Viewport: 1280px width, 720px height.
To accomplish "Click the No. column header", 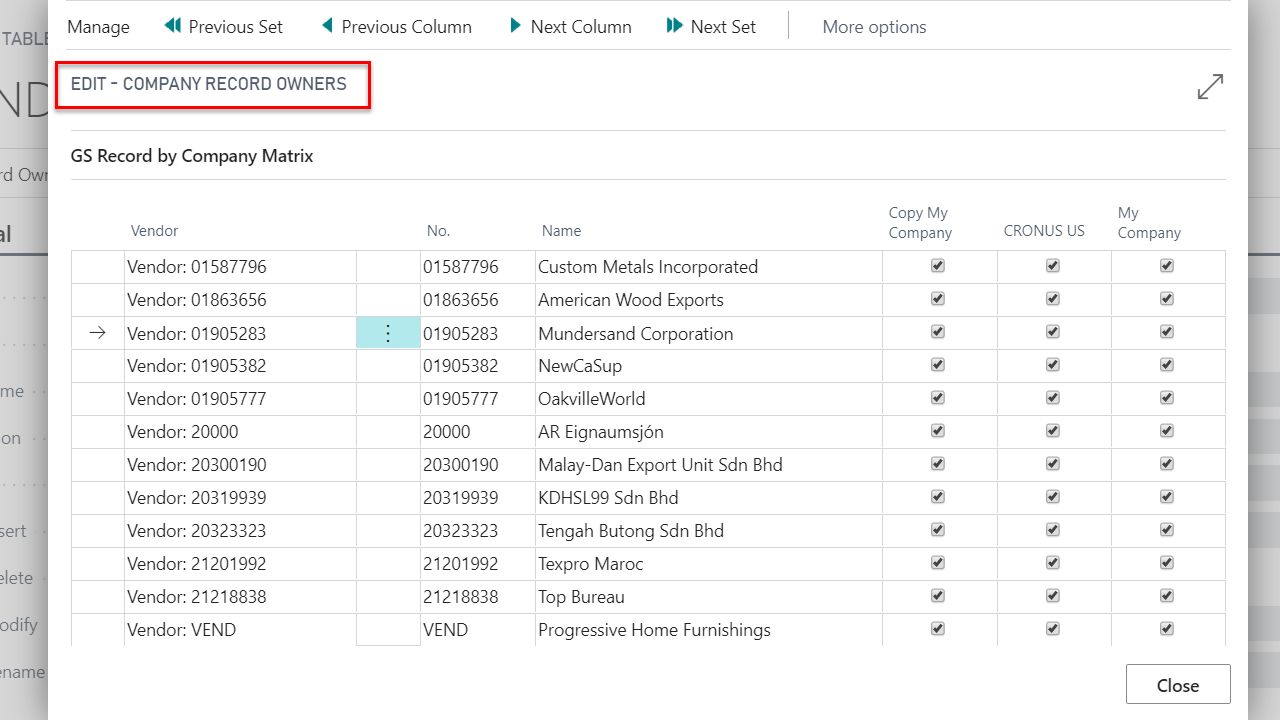I will click(x=438, y=231).
